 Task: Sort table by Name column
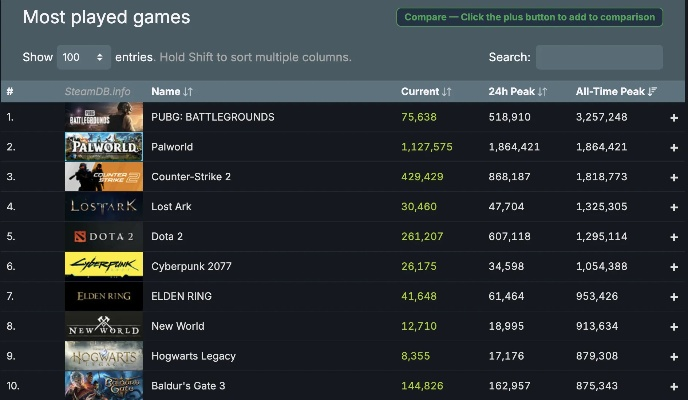pos(172,92)
